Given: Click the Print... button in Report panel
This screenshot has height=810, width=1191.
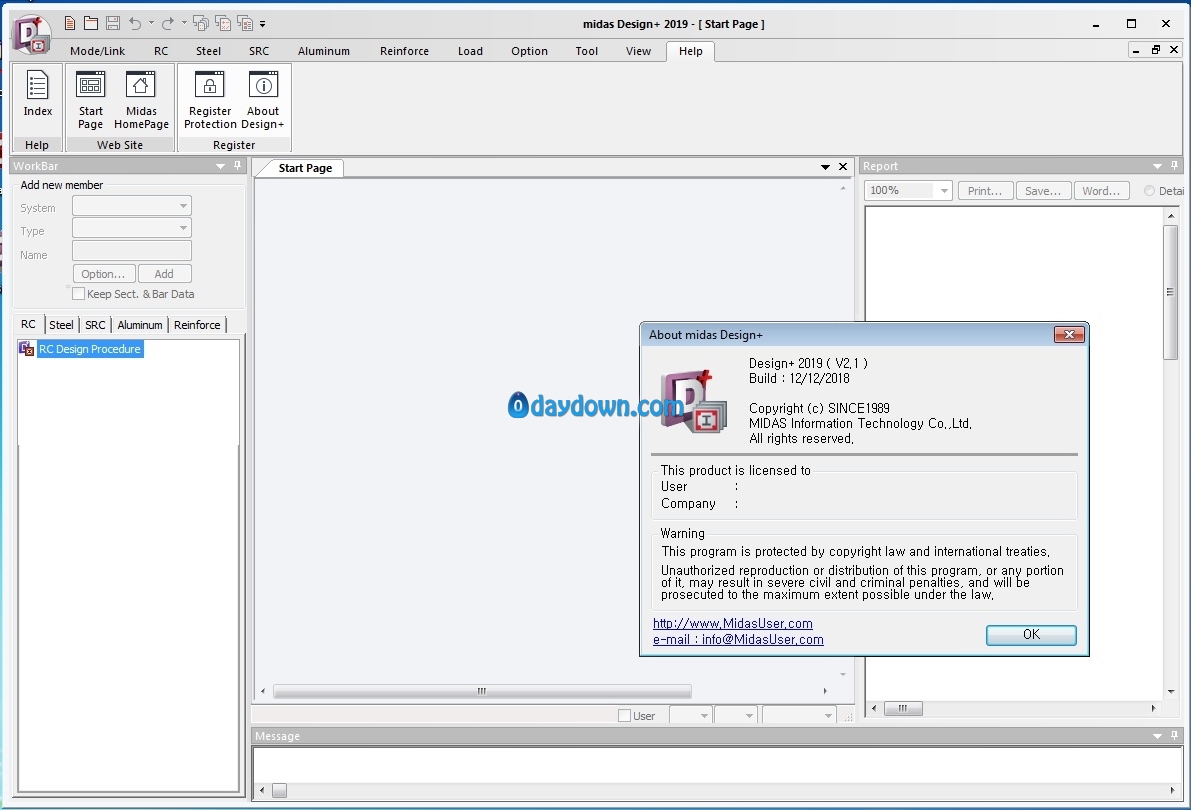Looking at the screenshot, I should point(984,191).
